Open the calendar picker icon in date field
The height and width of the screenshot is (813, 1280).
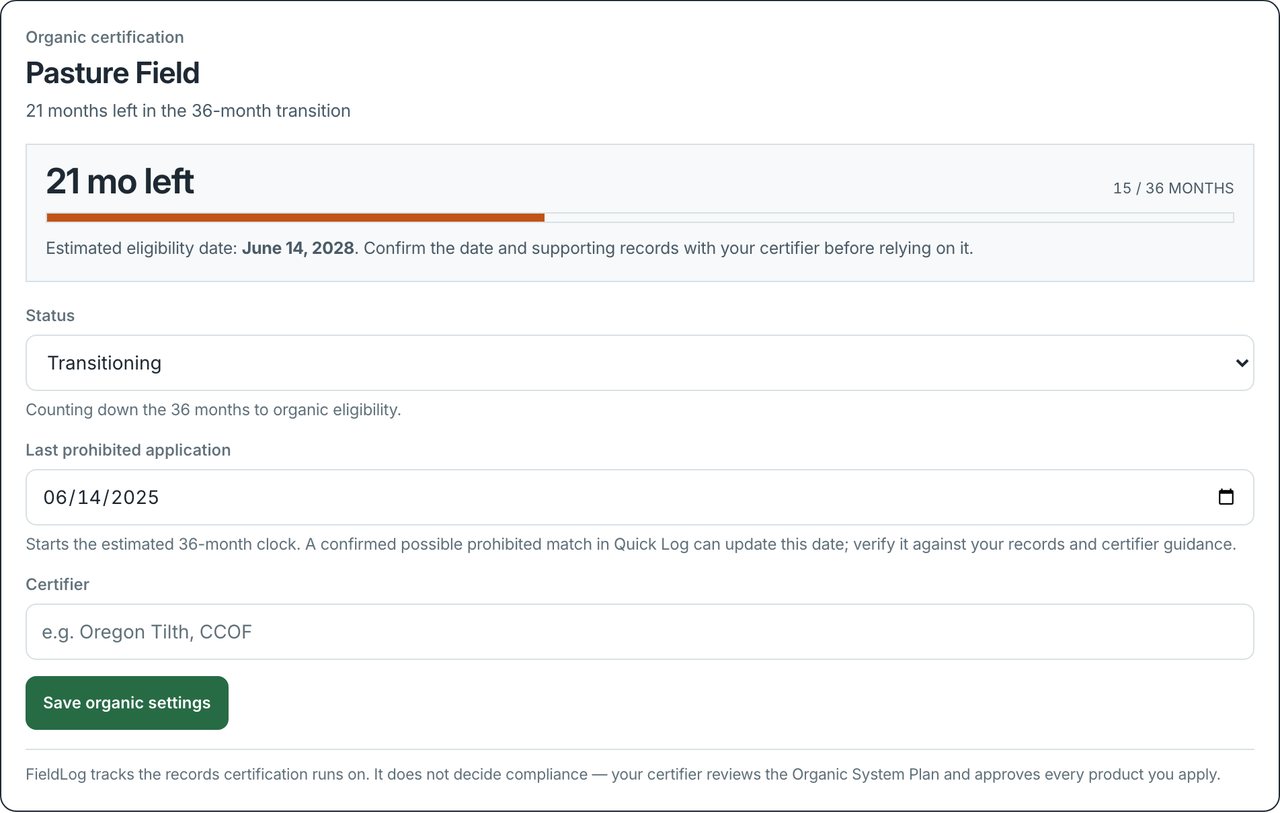(1226, 497)
